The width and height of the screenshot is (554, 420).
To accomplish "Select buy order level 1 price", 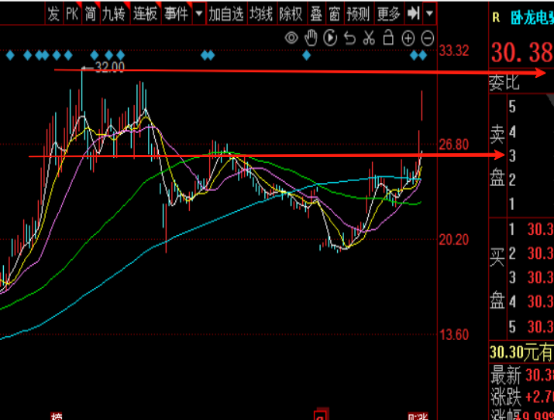I will tap(541, 230).
